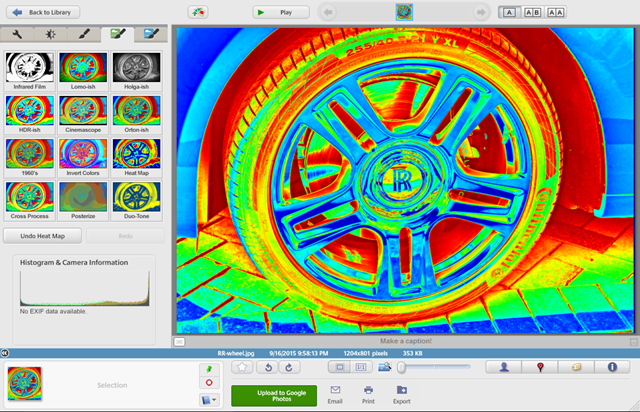The height and width of the screenshot is (412, 640).
Task: Rotate the photo counter-clockwise
Action: point(266,367)
